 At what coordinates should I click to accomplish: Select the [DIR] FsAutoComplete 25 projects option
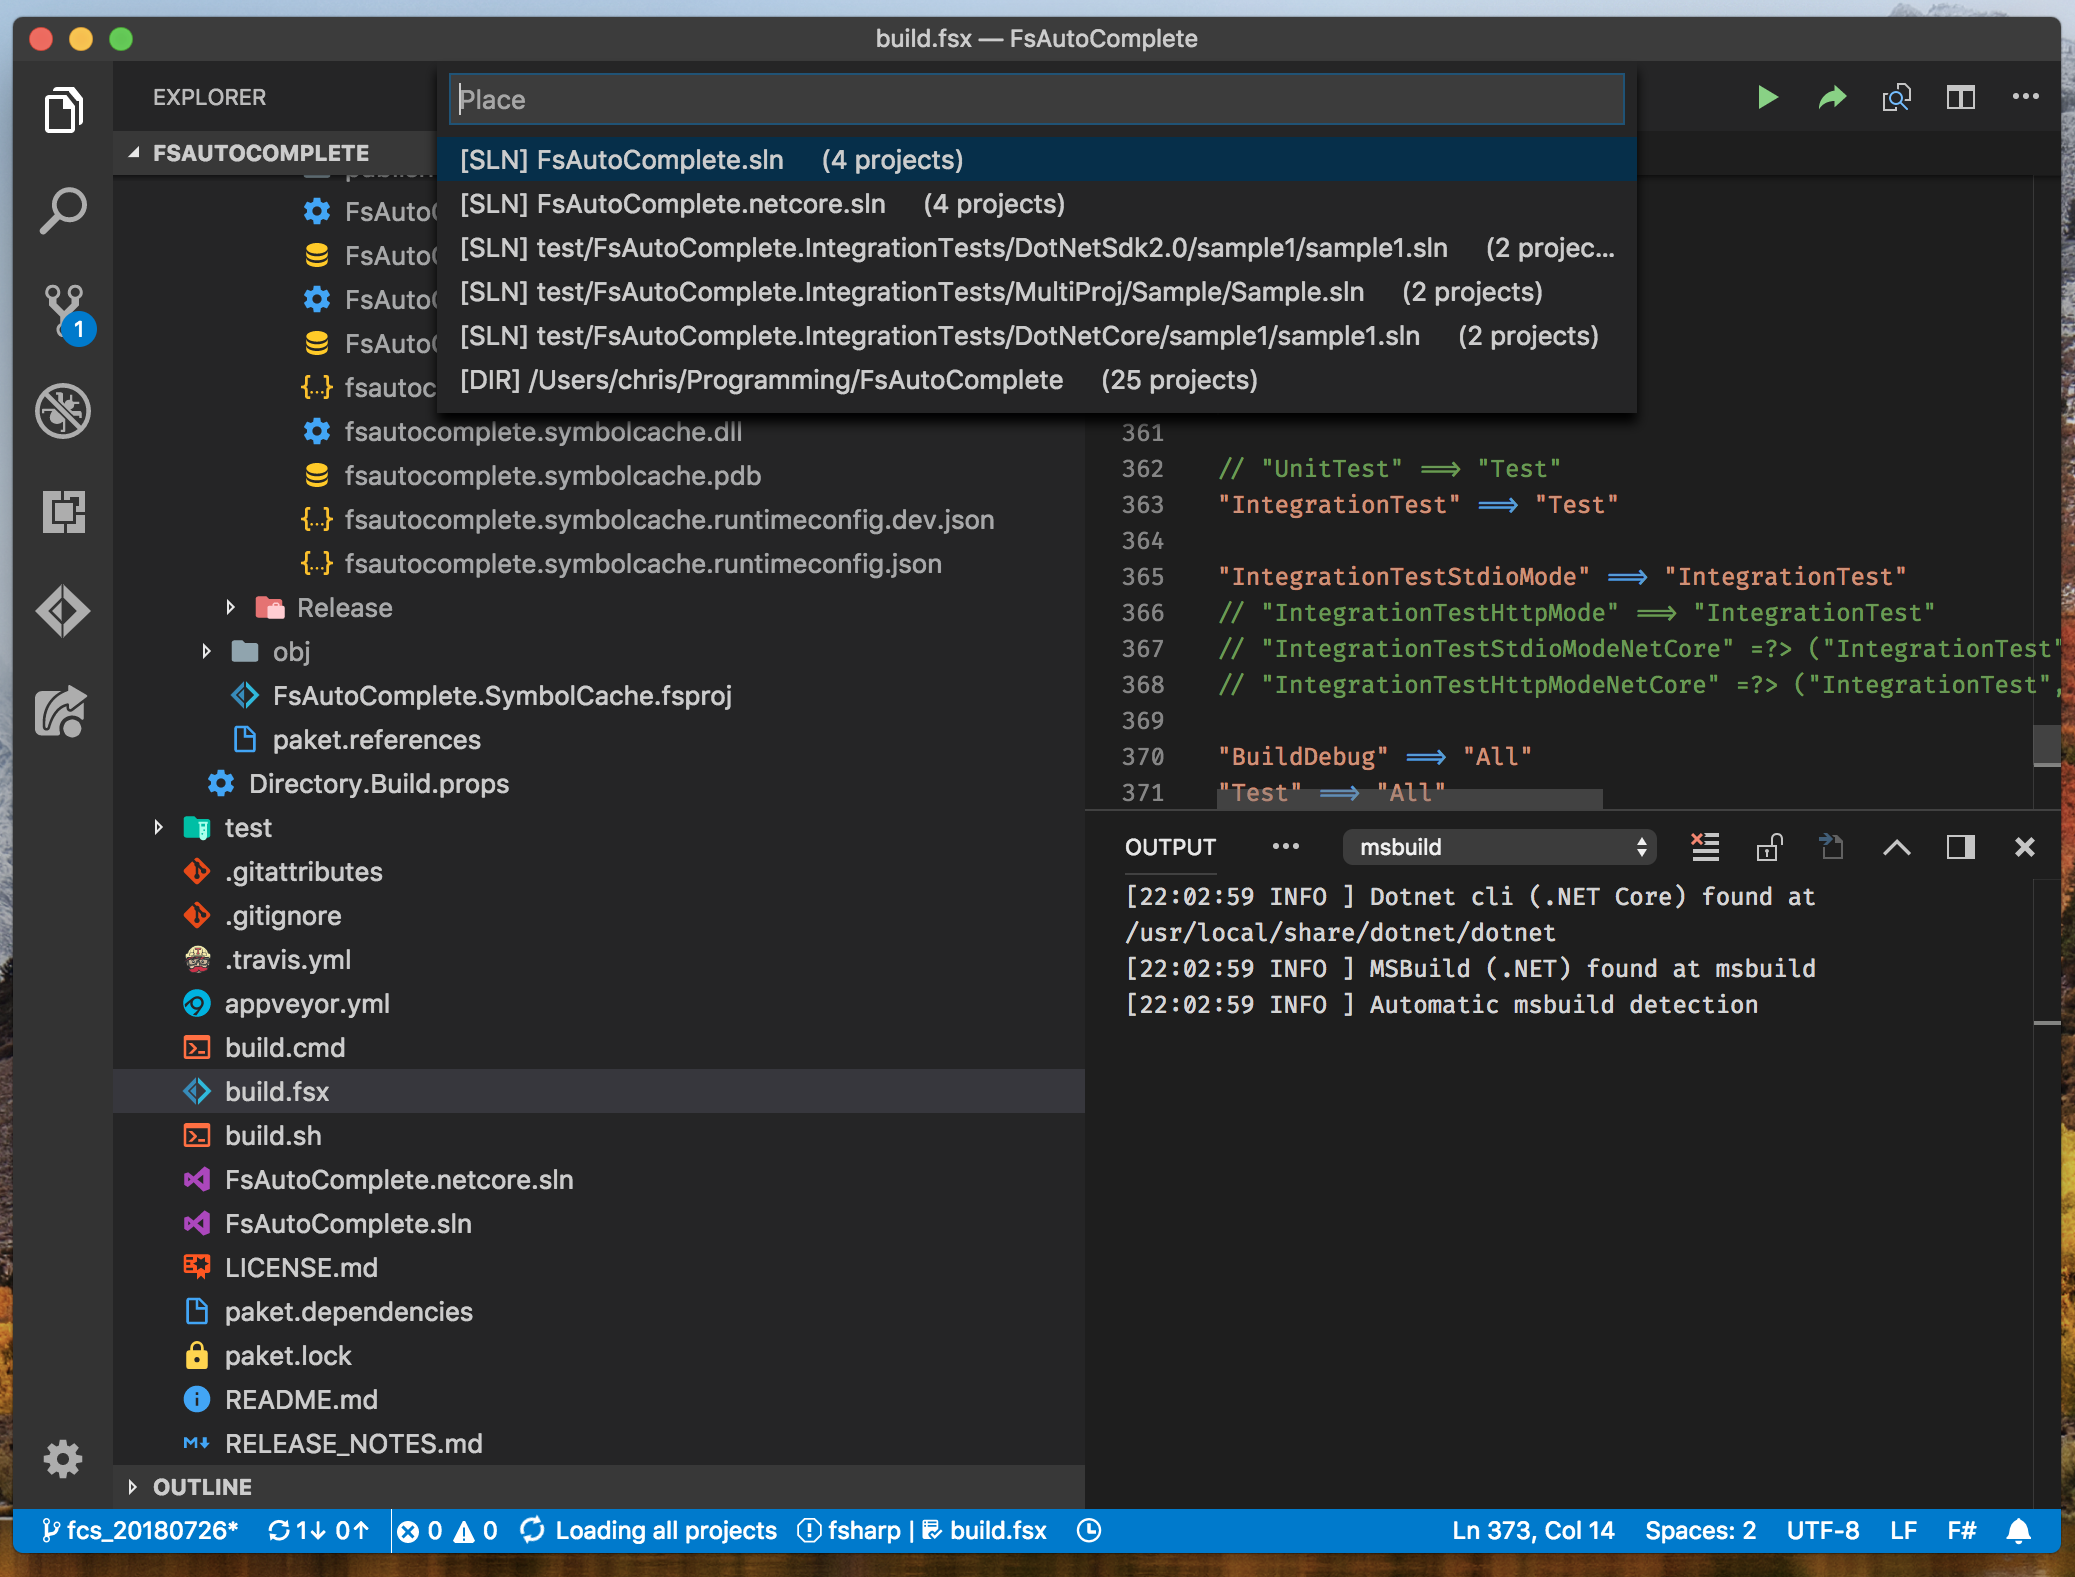tap(1037, 380)
